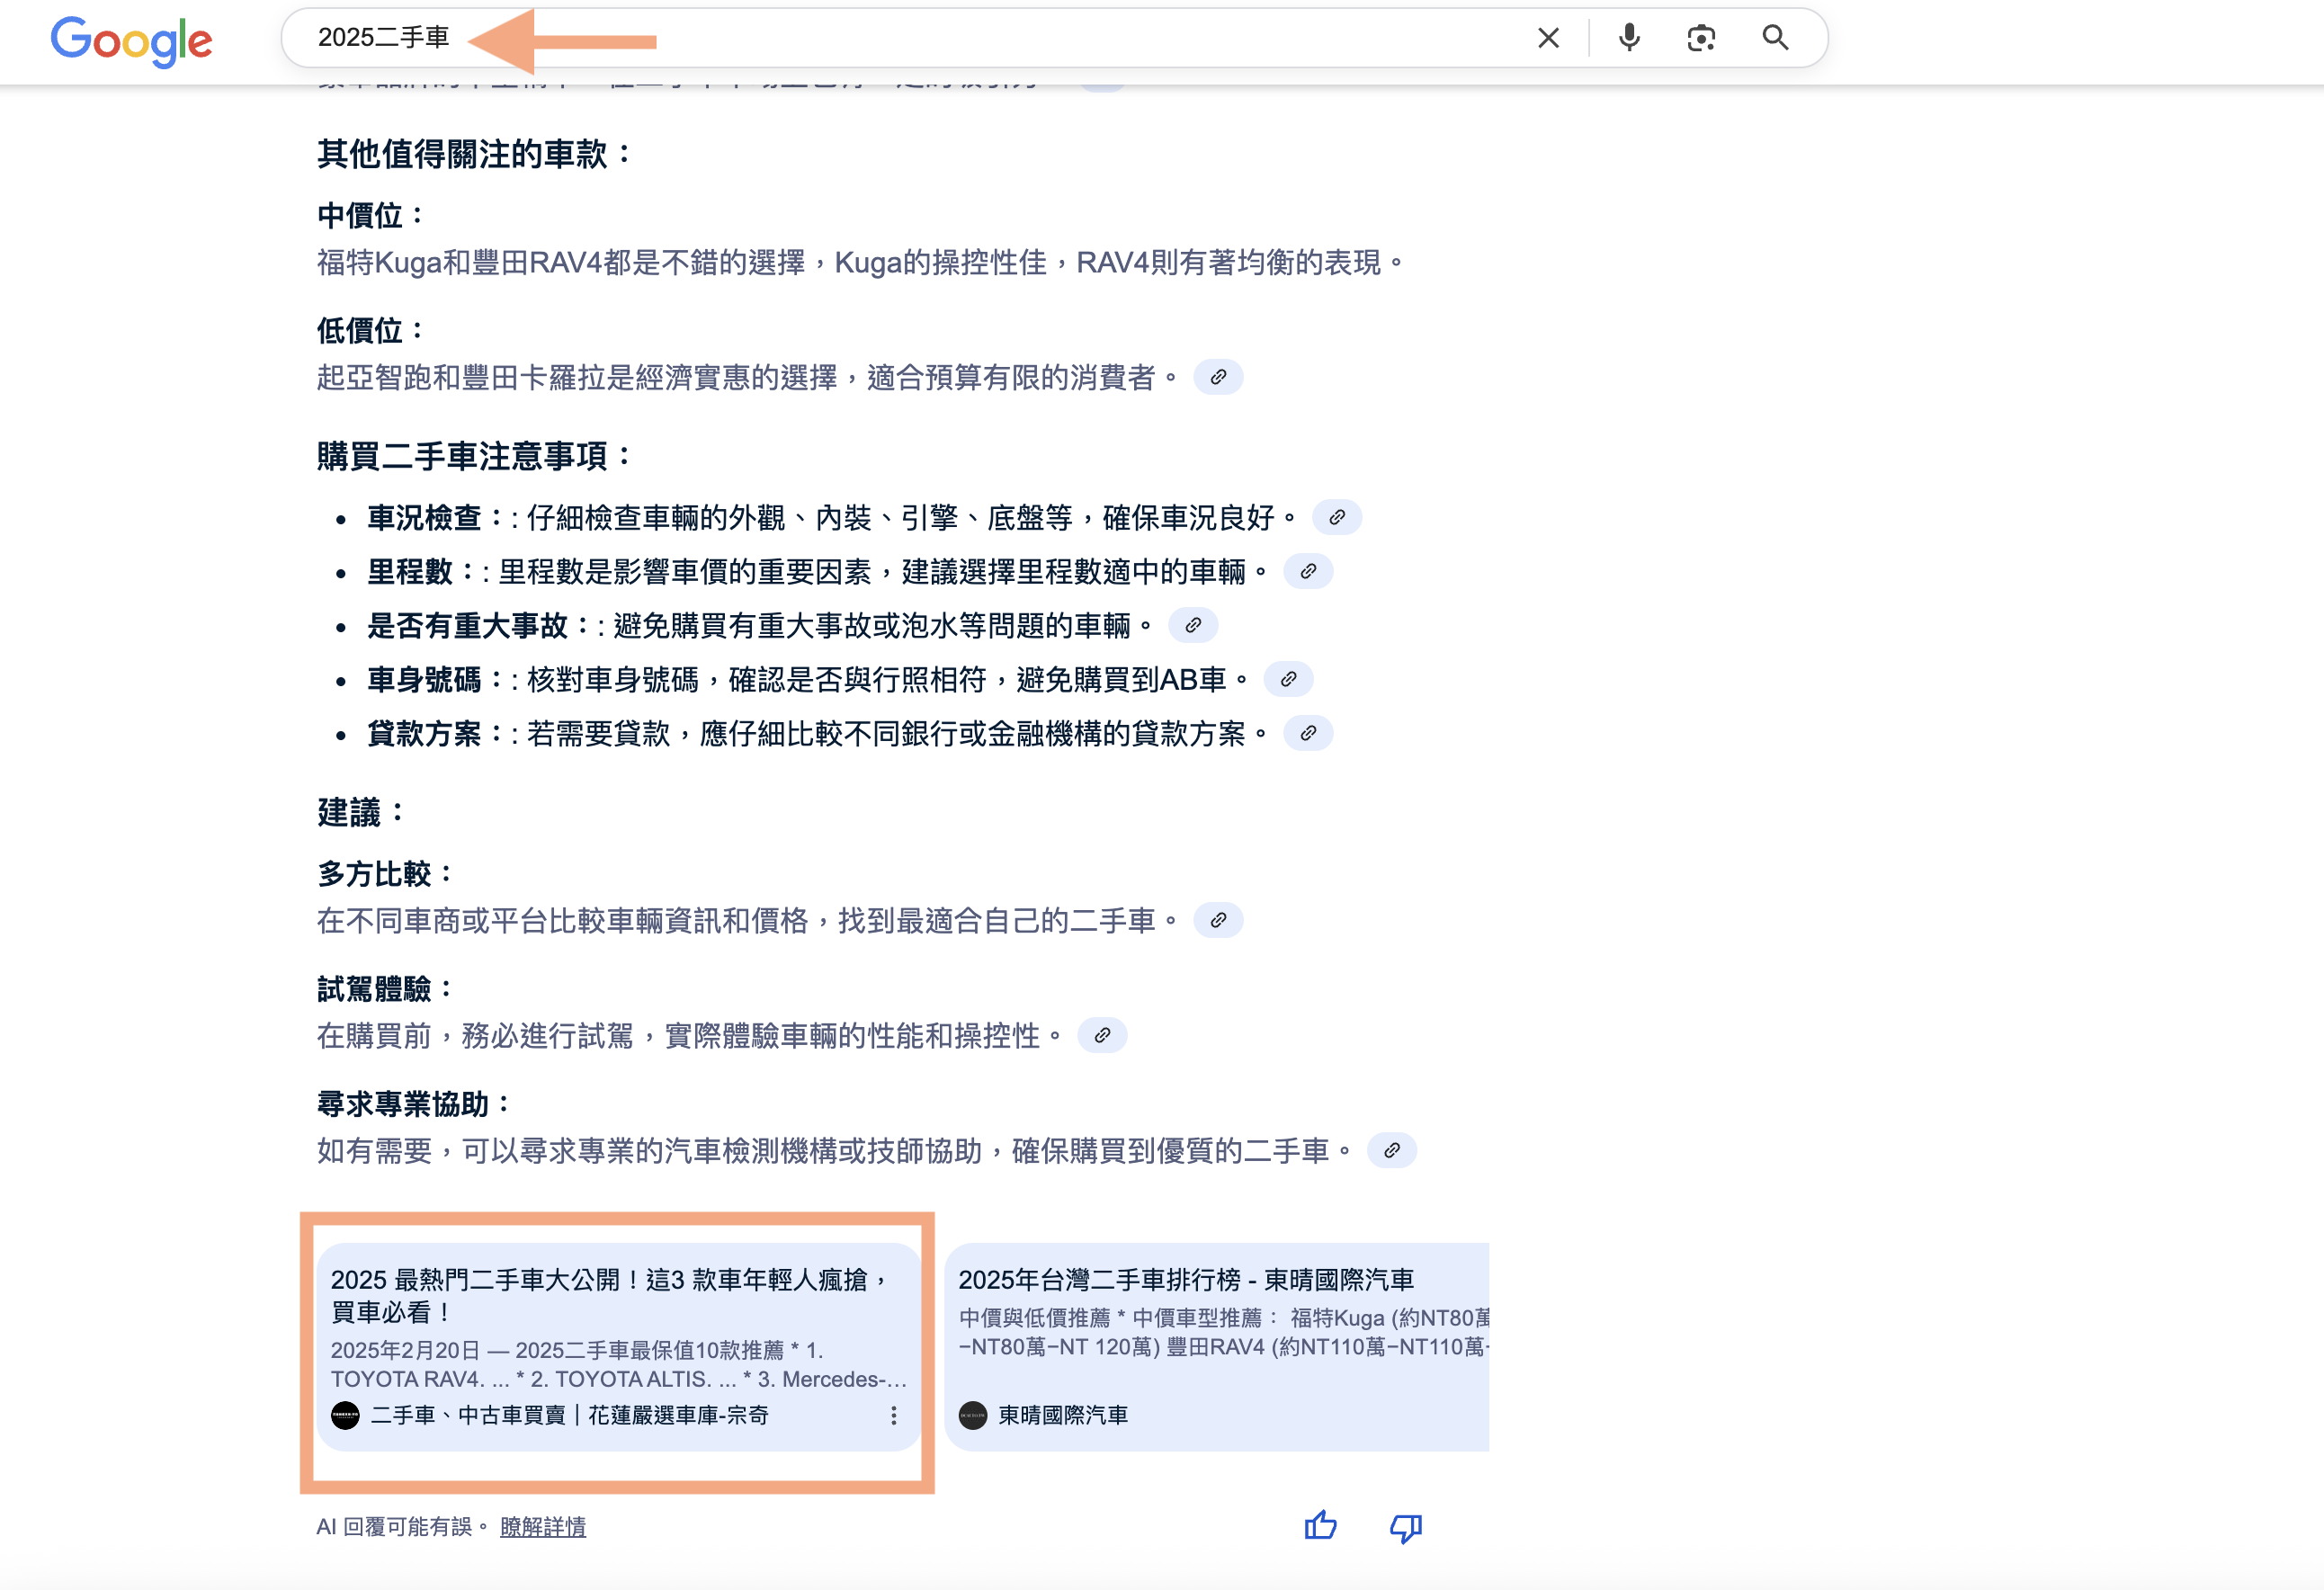The image size is (2324, 1590).
Task: Open three-dot menu on 花蓮嚴選車庫 card
Action: coord(893,1415)
